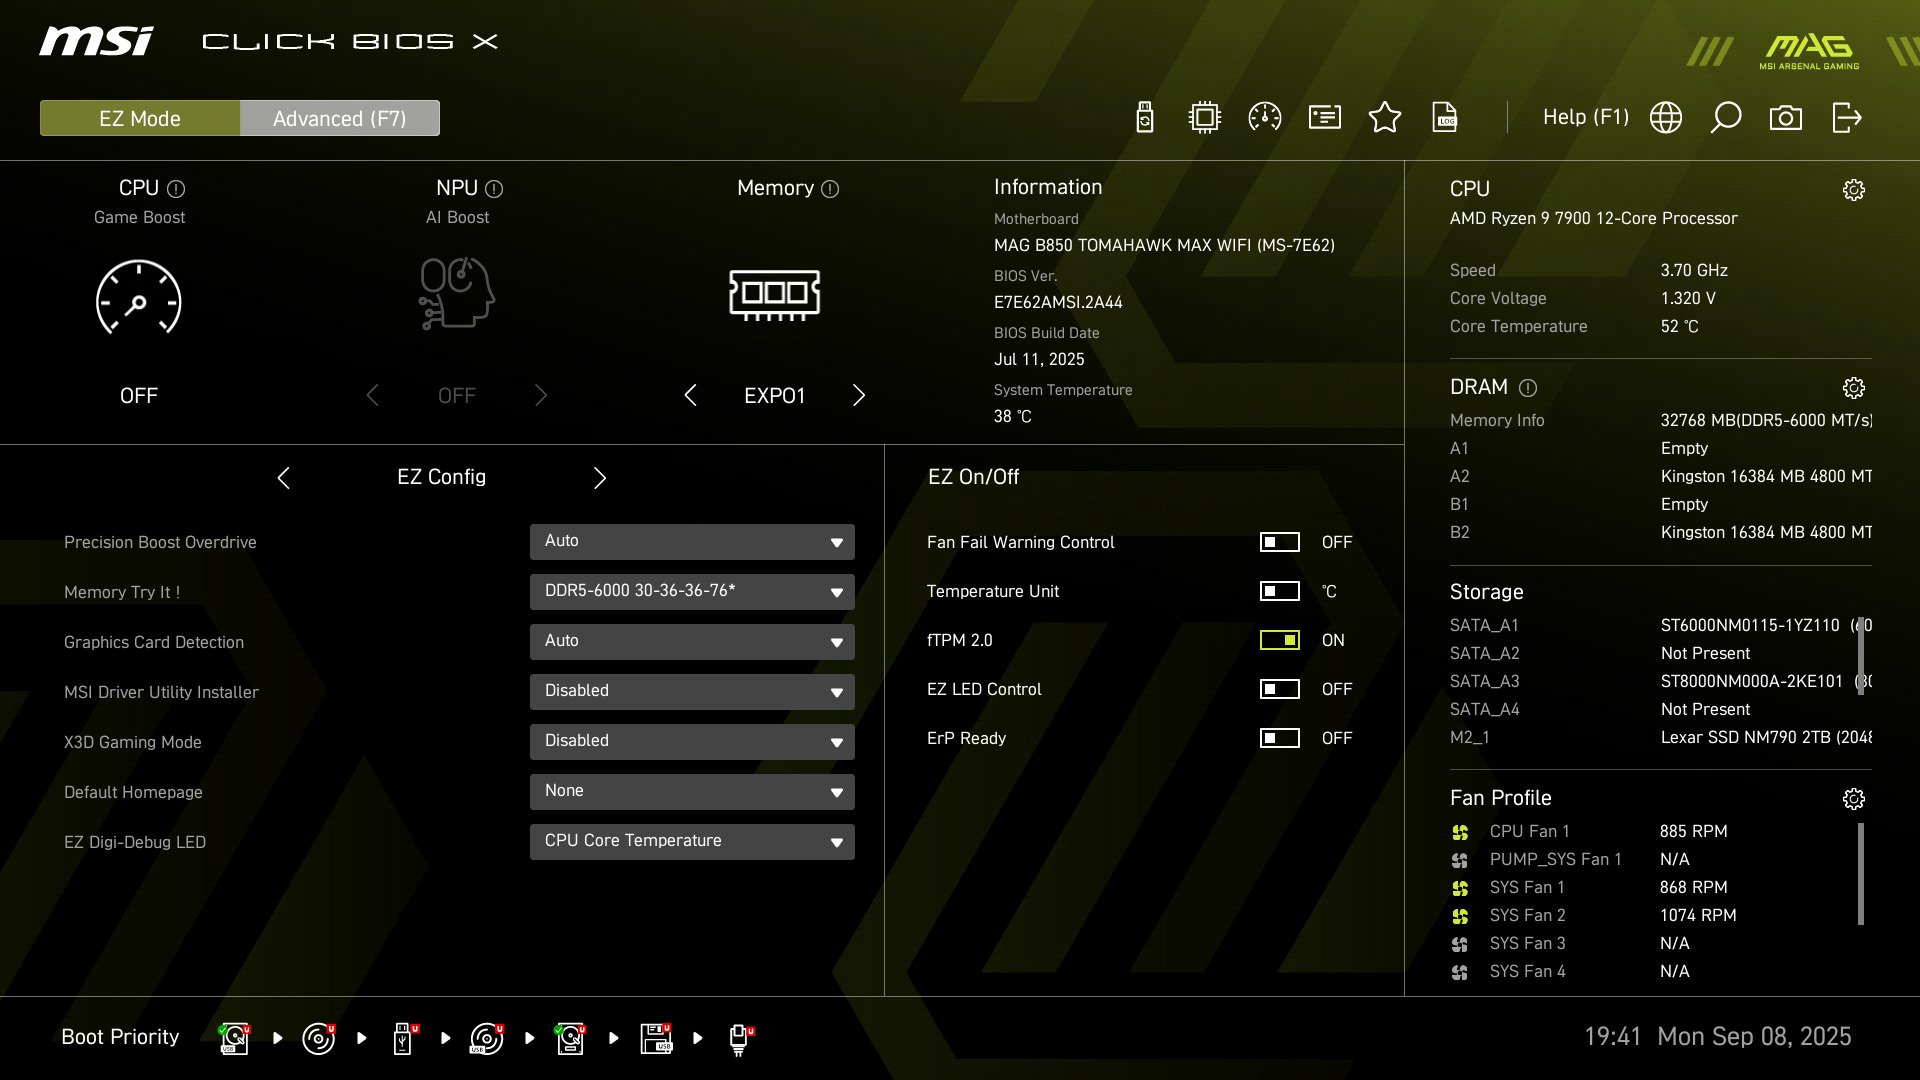Switch Temperature Unit toggle
This screenshot has height=1080, width=1920.
1278,591
